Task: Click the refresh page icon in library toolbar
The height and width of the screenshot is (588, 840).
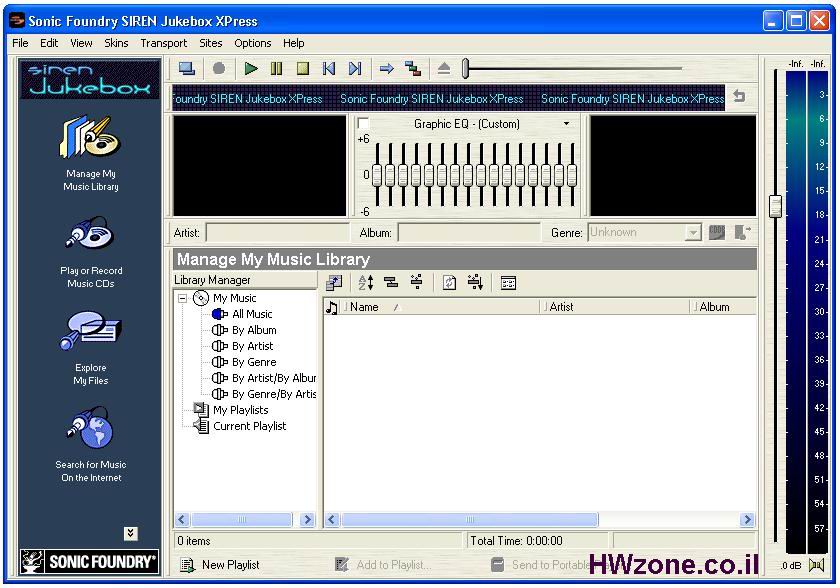Action: click(x=449, y=282)
